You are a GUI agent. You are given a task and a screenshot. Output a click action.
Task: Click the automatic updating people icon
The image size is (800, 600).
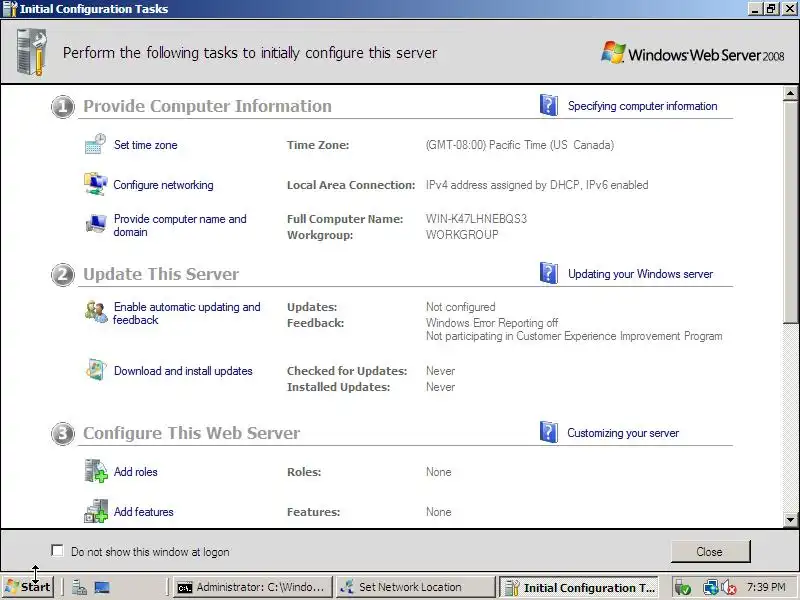point(96,312)
